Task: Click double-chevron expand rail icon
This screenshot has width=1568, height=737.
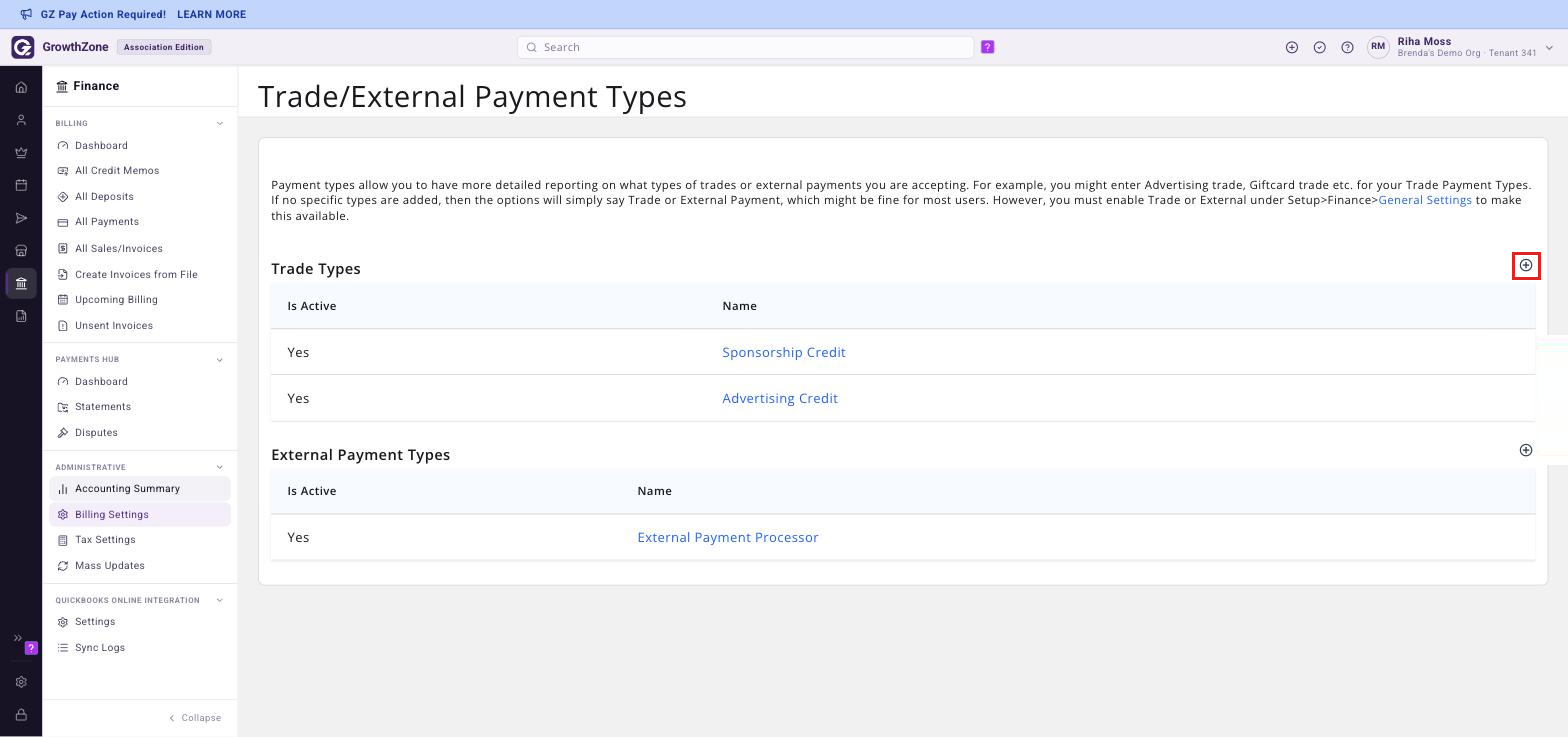Action: tap(17, 638)
